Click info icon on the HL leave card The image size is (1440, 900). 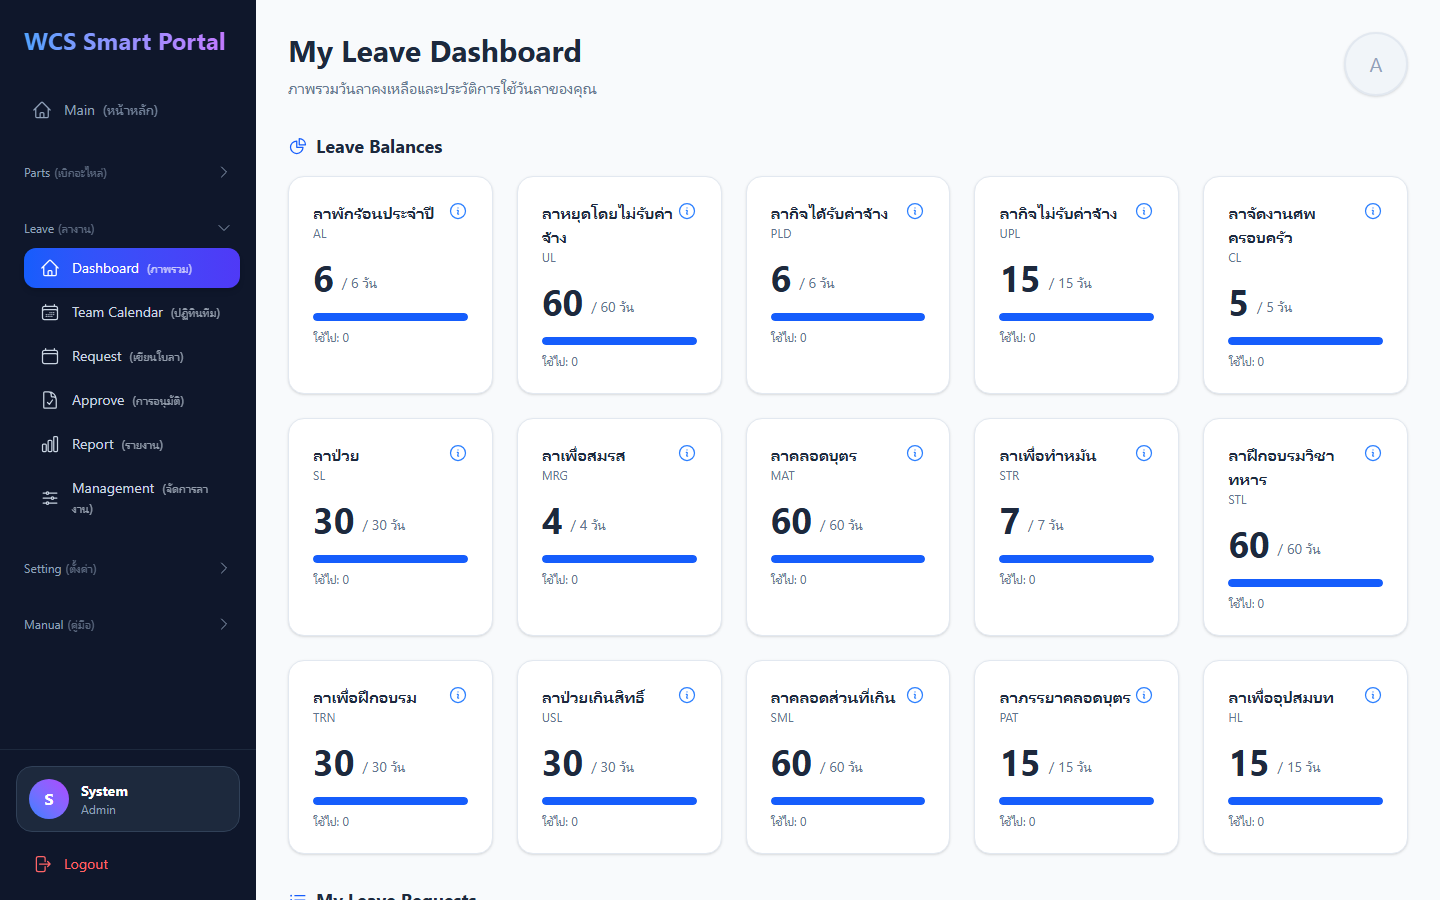pos(1373,695)
